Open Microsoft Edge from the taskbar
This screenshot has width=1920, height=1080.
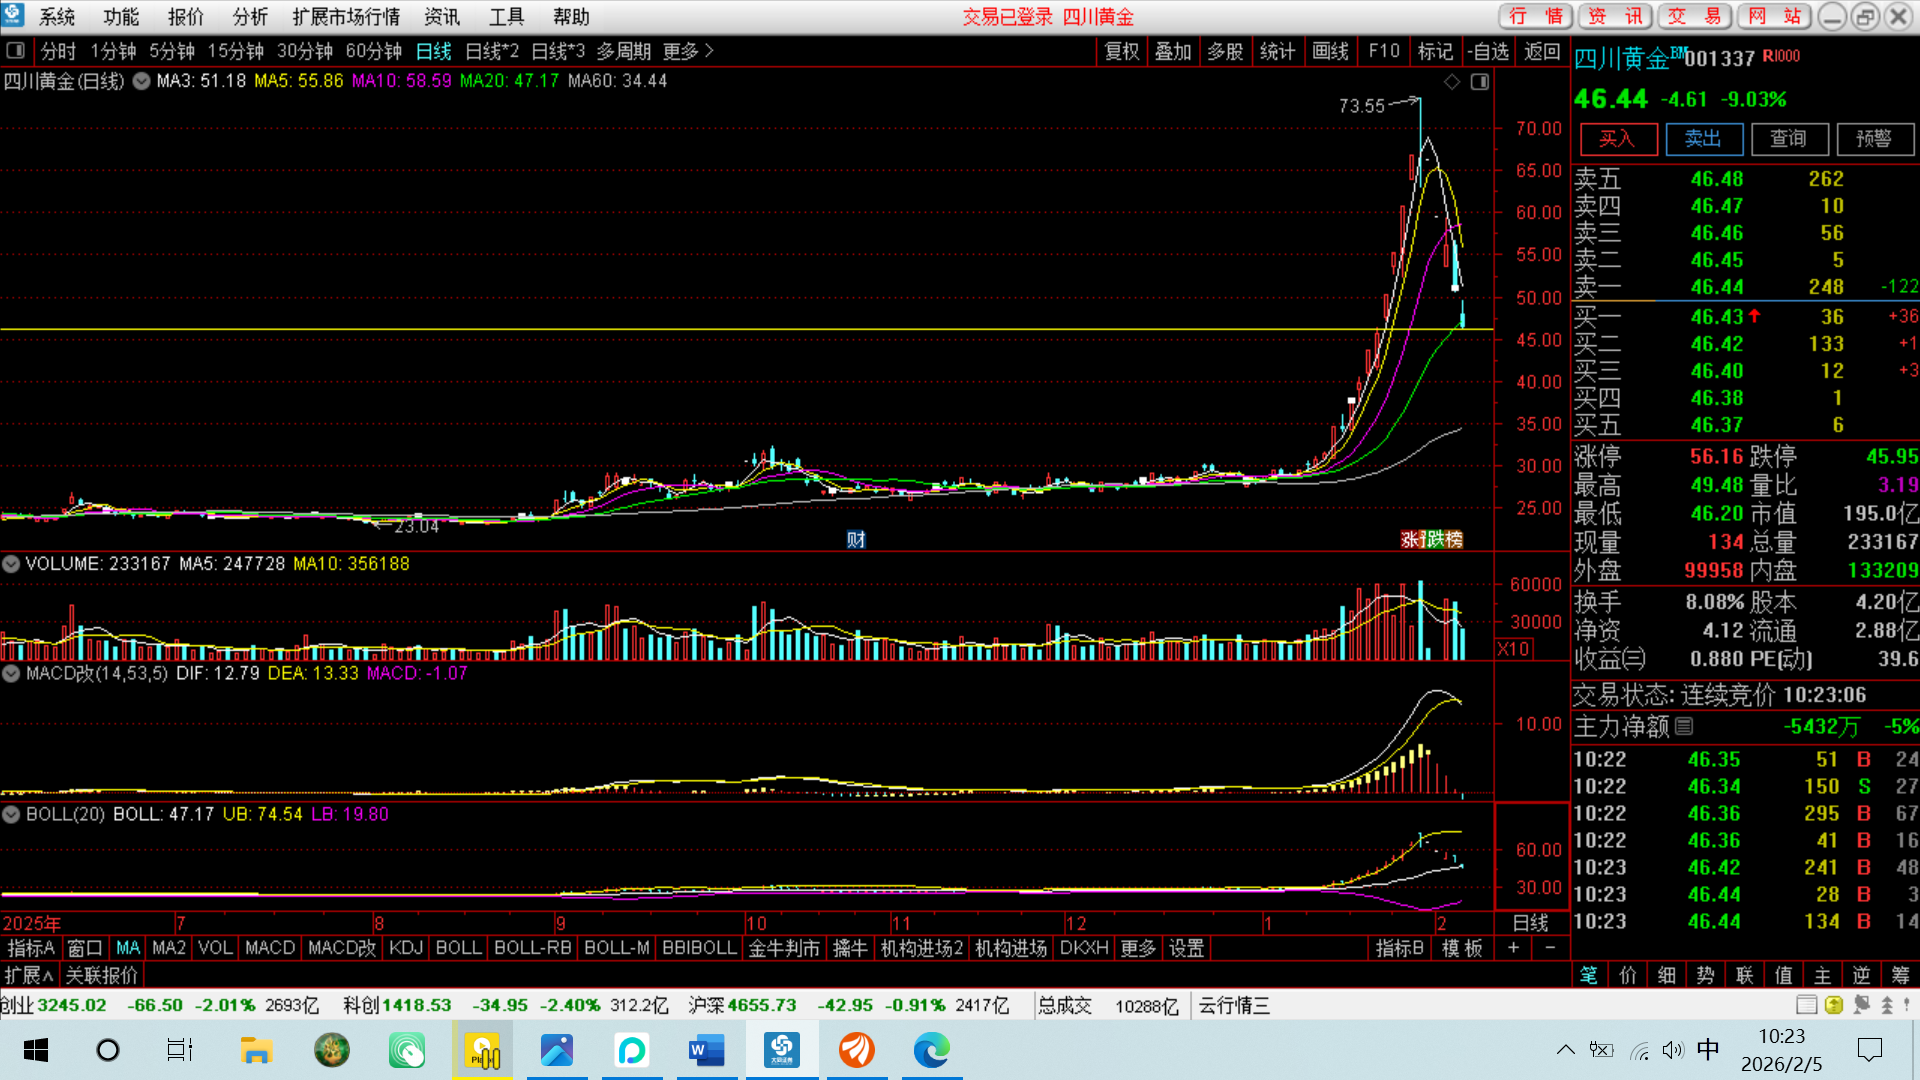[931, 1050]
